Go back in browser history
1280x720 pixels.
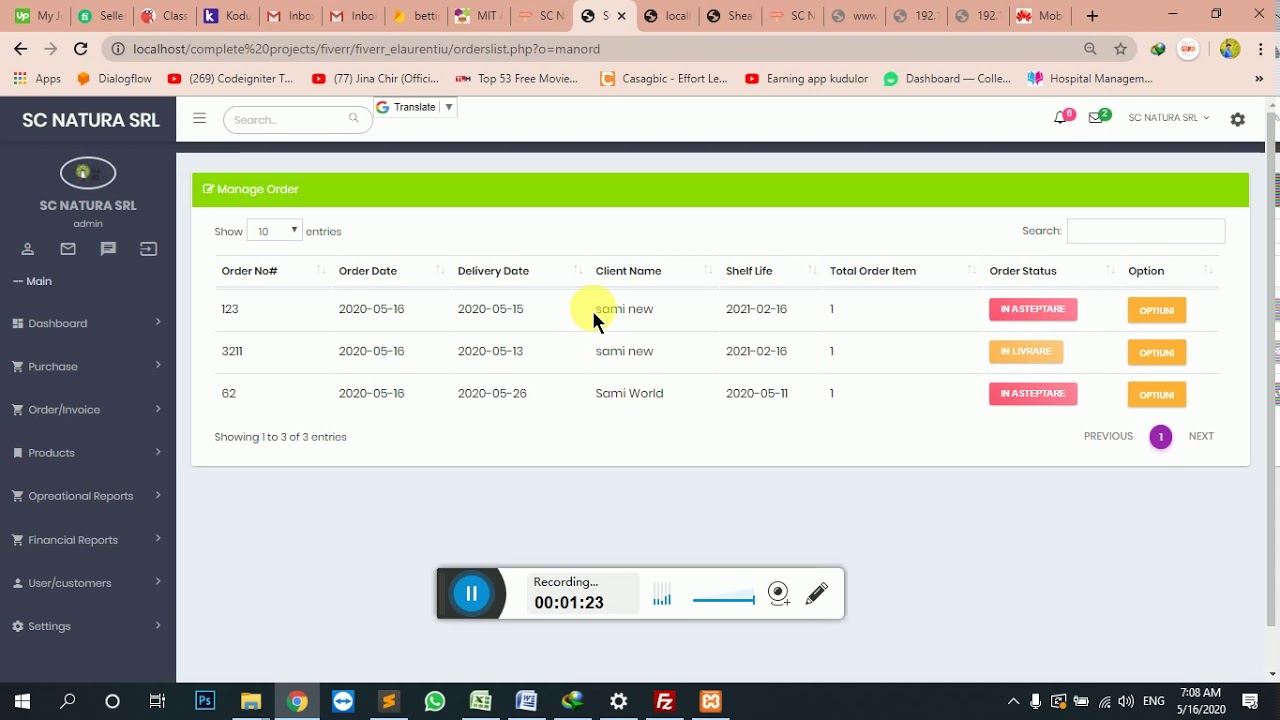pyautogui.click(x=21, y=48)
